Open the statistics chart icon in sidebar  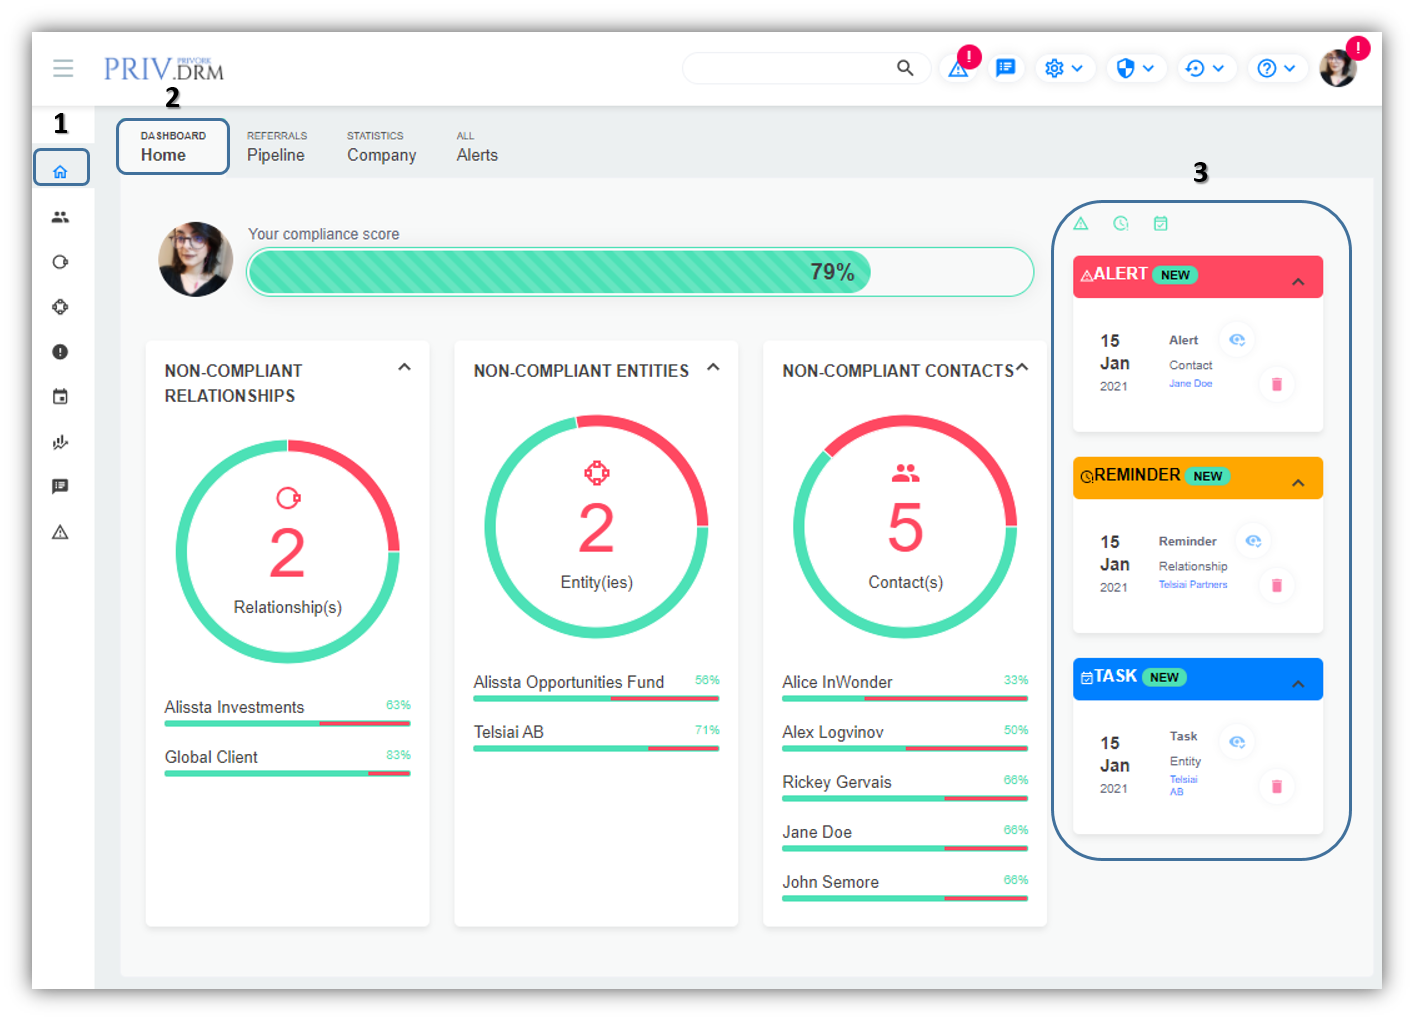pyautogui.click(x=60, y=442)
